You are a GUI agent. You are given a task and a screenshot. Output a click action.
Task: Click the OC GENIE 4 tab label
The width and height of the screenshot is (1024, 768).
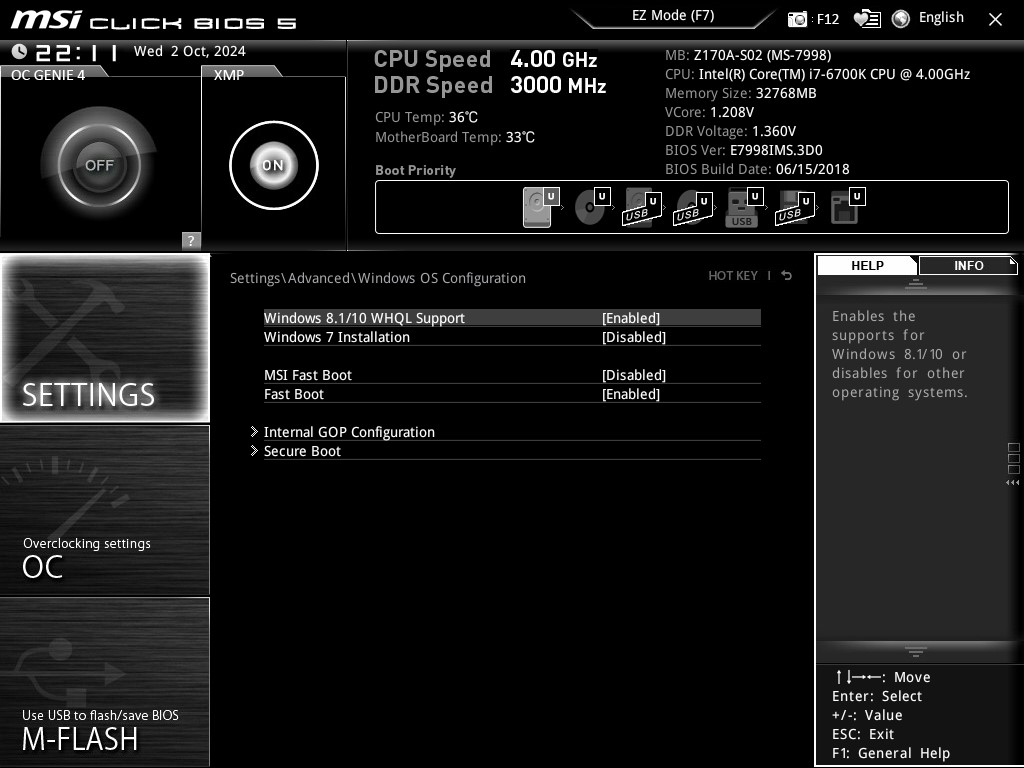(x=48, y=74)
